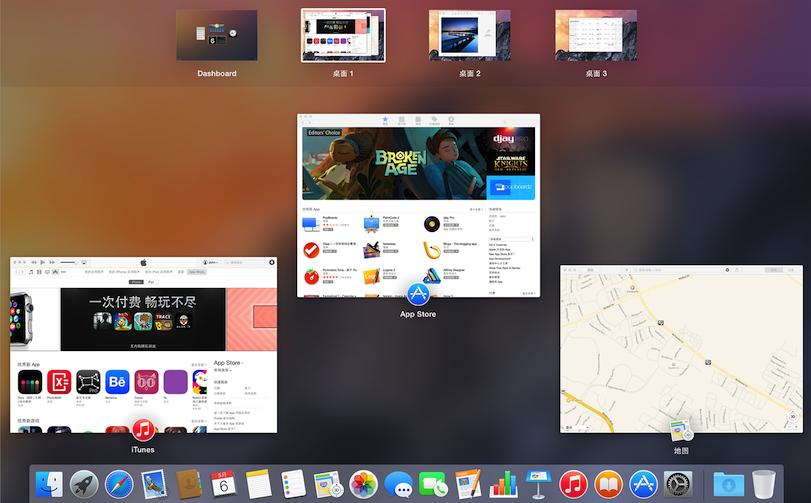811x503 pixels.
Task: Click App Store badge icon under its window
Action: click(x=418, y=294)
